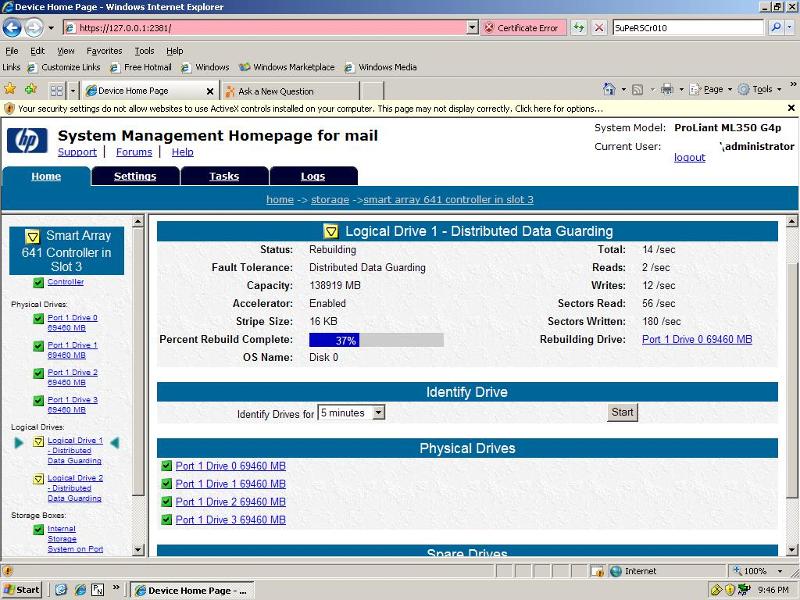Click the RSS feeds icon
Image resolution: width=800 pixels, height=600 pixels.
(x=637, y=90)
